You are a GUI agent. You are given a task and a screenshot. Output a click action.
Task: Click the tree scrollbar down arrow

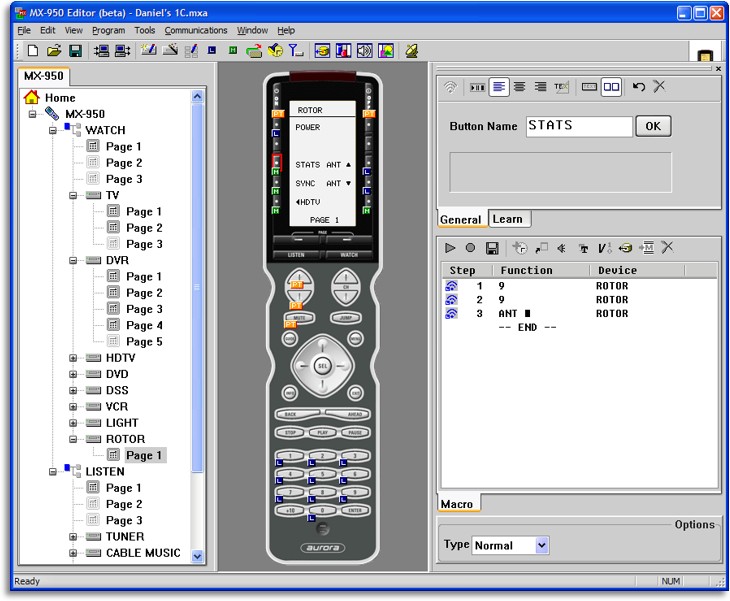(197, 556)
